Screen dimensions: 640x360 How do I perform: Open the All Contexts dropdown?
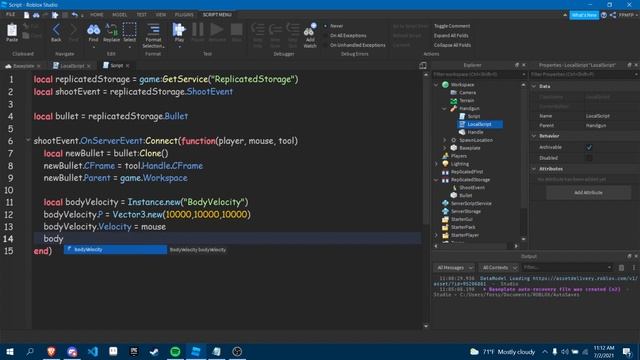(499, 268)
